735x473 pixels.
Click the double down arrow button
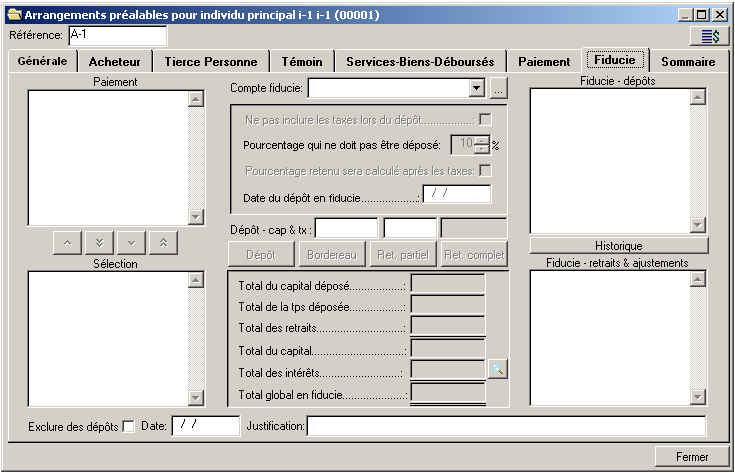[x=99, y=243]
